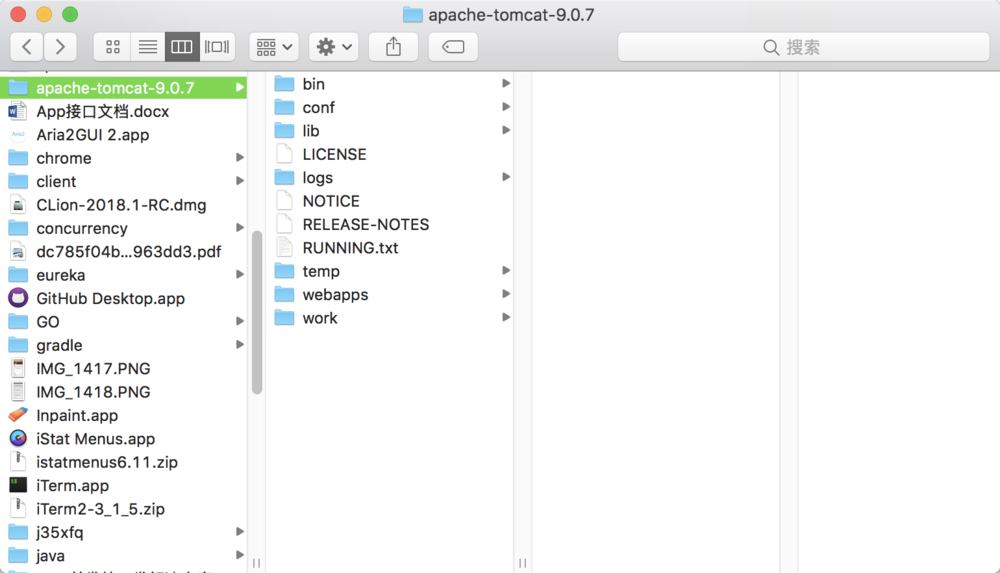Switch to Cover Flow view
The image size is (1000, 573).
pyautogui.click(x=217, y=47)
